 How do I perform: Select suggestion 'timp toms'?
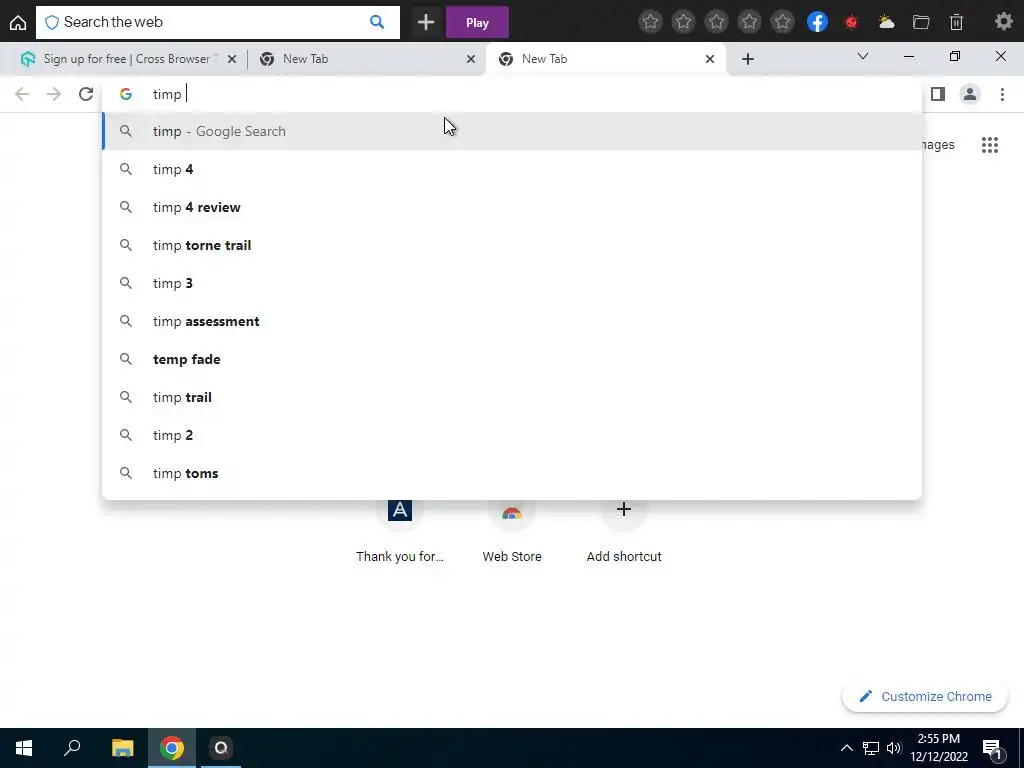[x=512, y=473]
